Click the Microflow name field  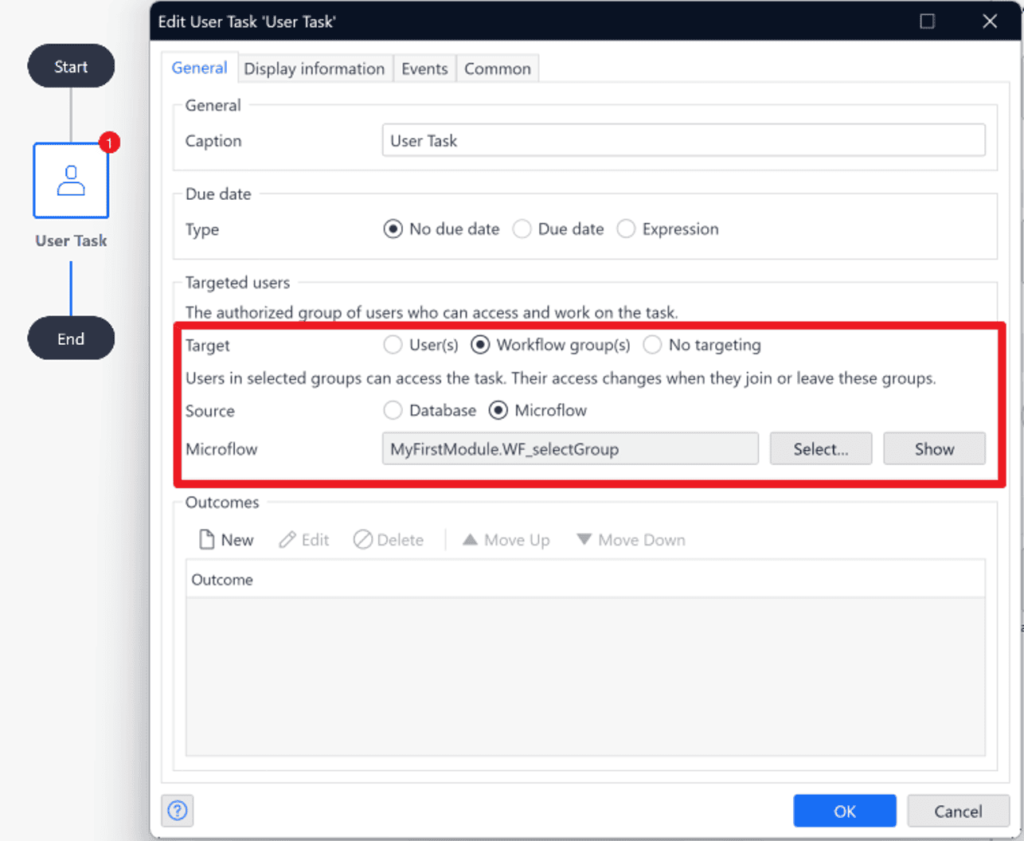(570, 449)
